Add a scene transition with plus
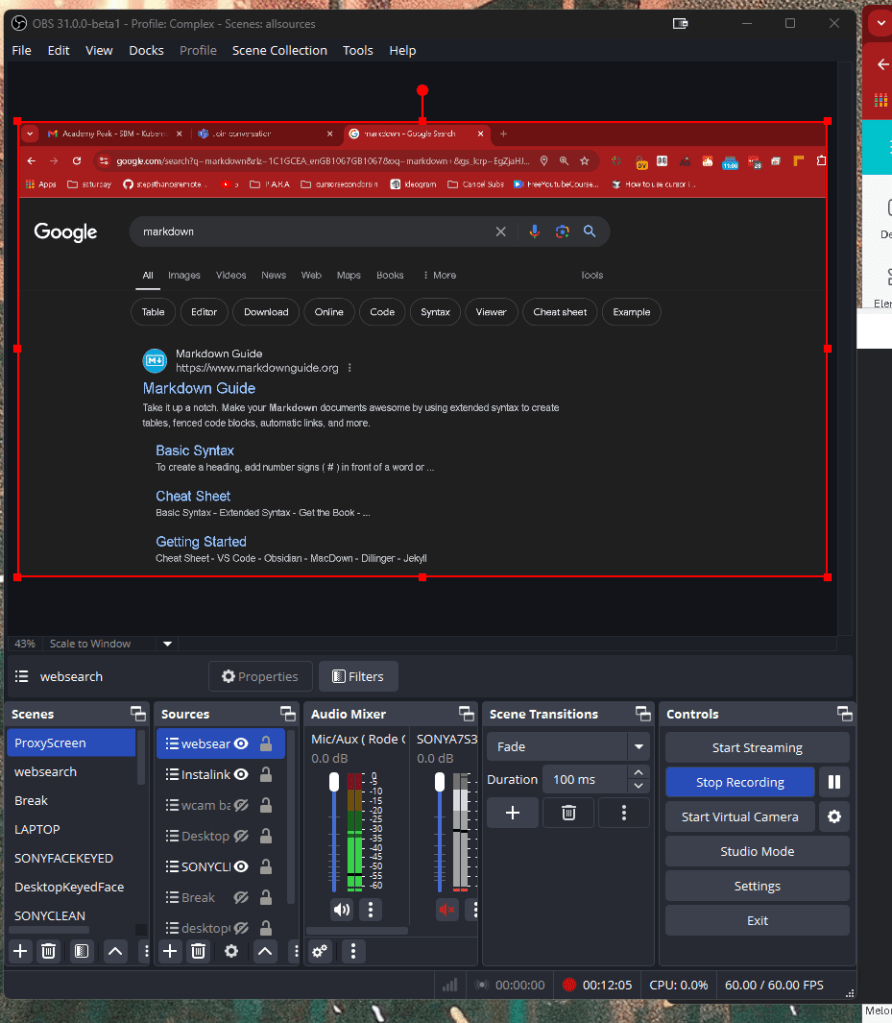 [x=513, y=812]
